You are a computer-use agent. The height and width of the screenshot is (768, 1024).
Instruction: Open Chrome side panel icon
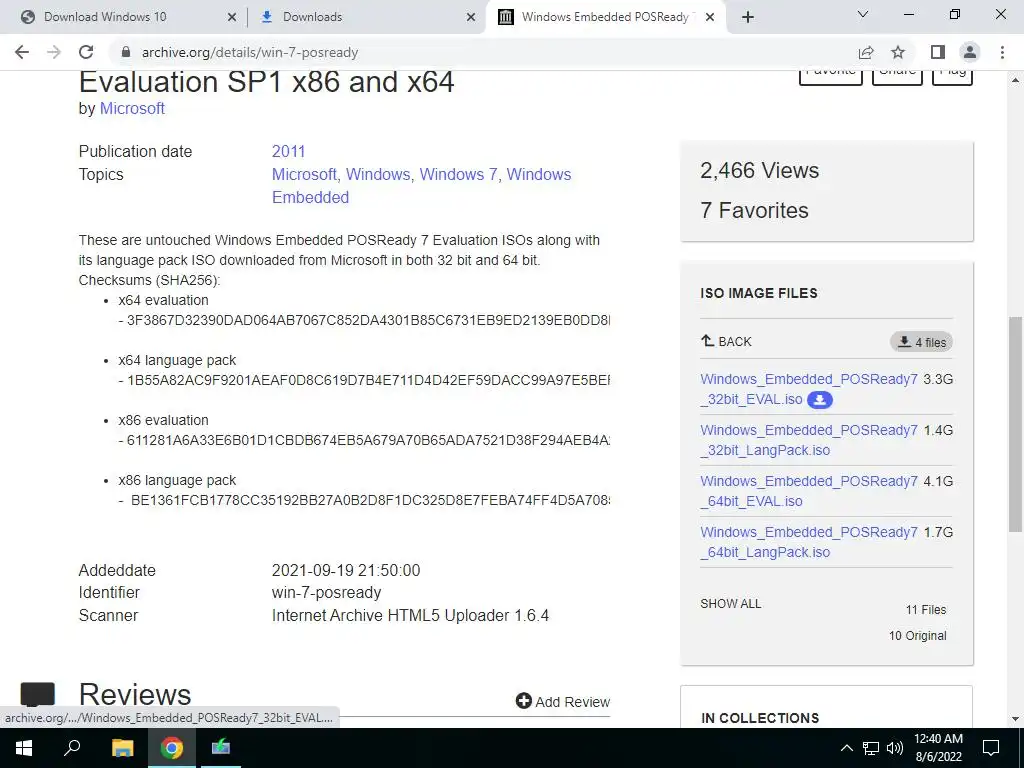[938, 52]
